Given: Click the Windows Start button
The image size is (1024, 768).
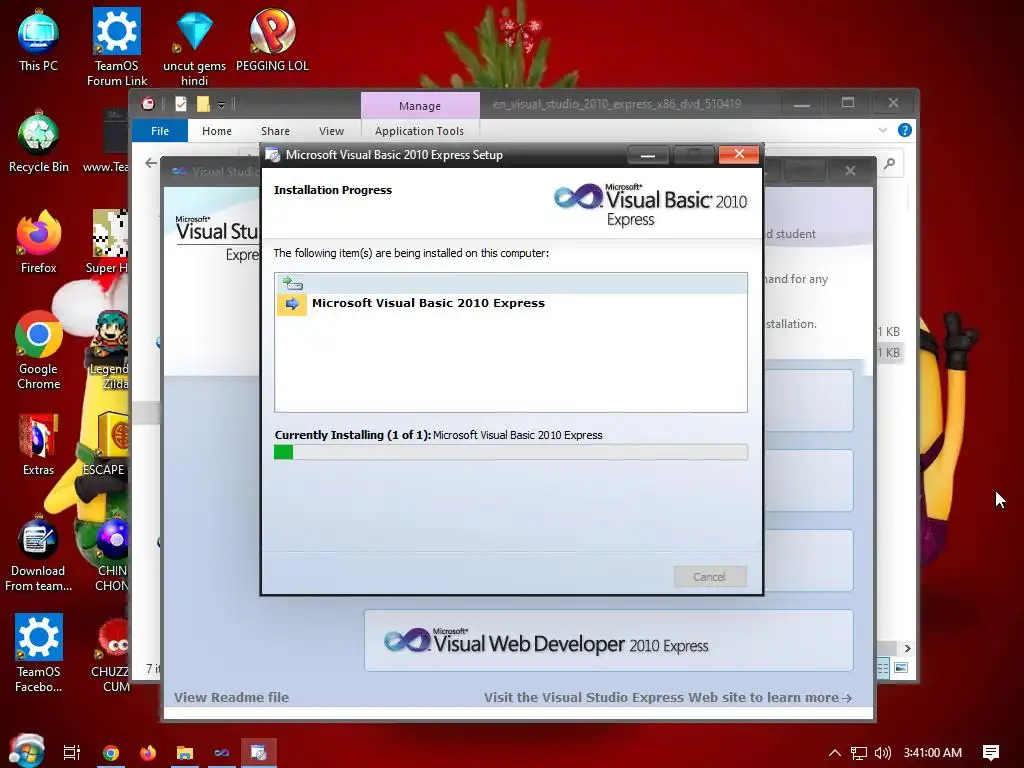Looking at the screenshot, I should click(x=26, y=751).
